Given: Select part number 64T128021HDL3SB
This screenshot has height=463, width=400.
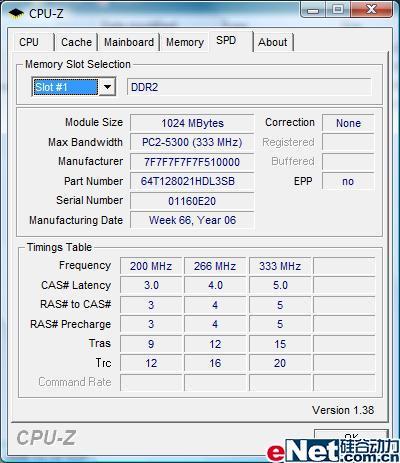Looking at the screenshot, I should 192,181.
